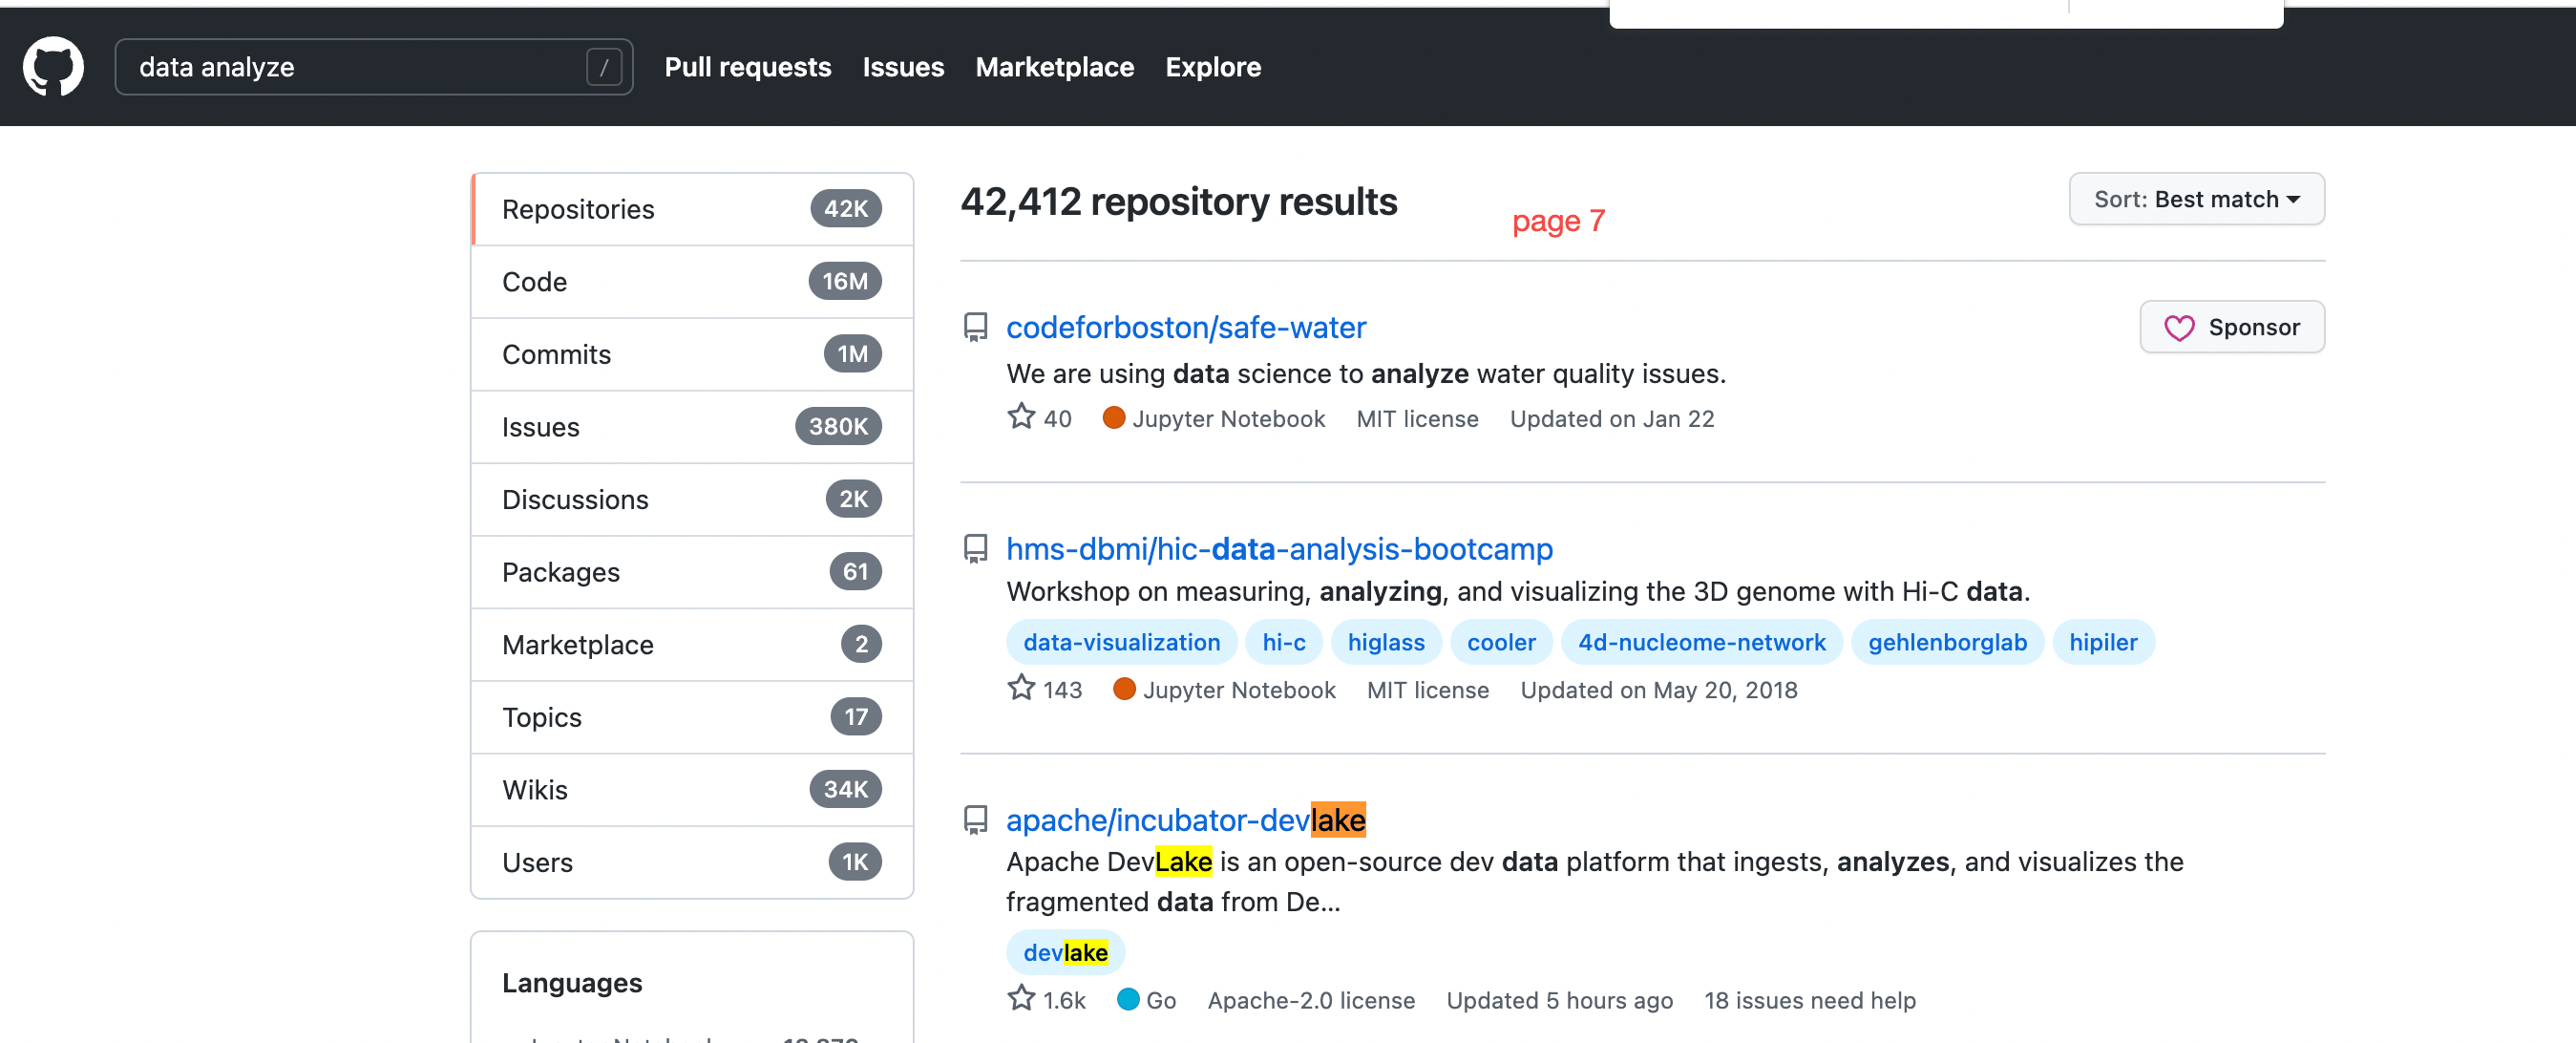Click the data-visualization topic tag

1121,642
